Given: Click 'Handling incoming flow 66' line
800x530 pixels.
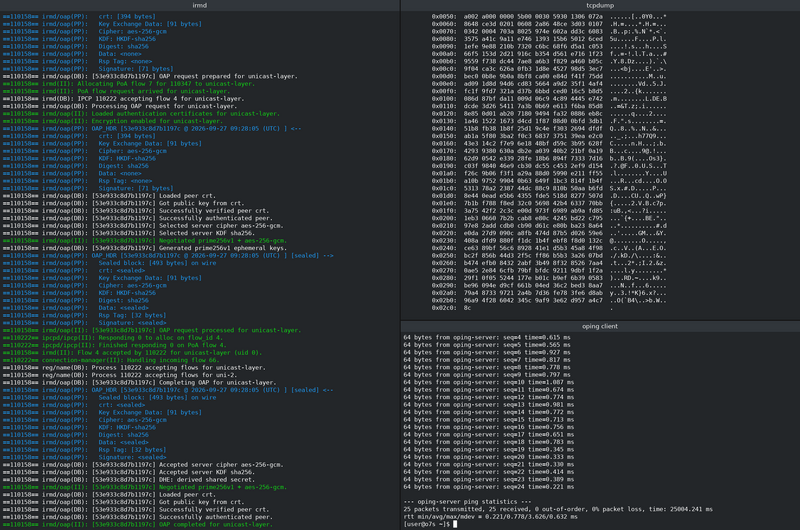Looking at the screenshot, I should pyautogui.click(x=111, y=360).
